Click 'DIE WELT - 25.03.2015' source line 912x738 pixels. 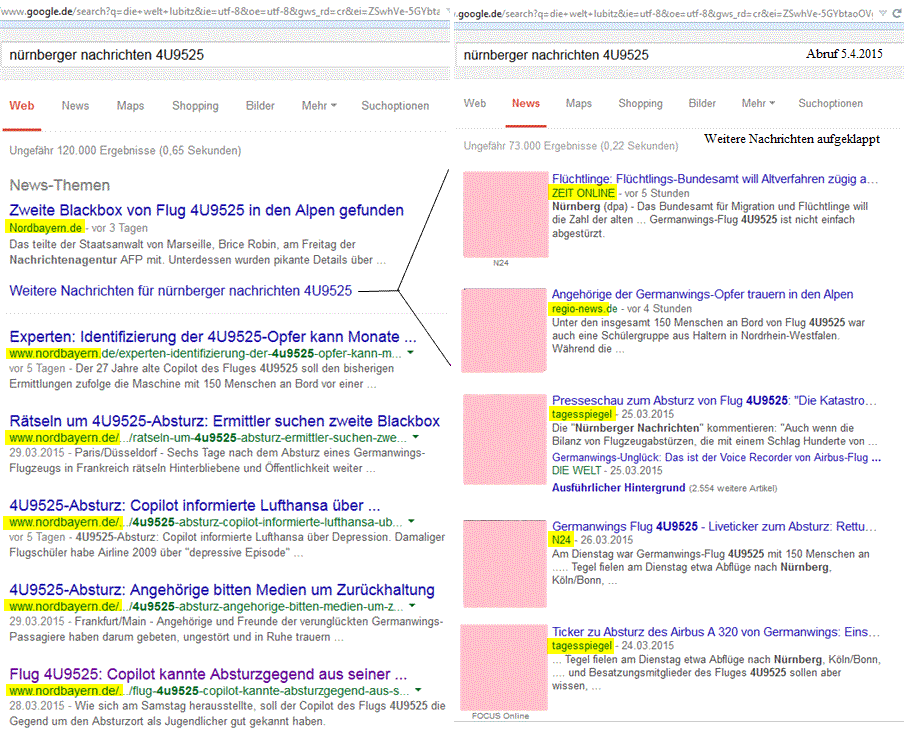tap(607, 471)
